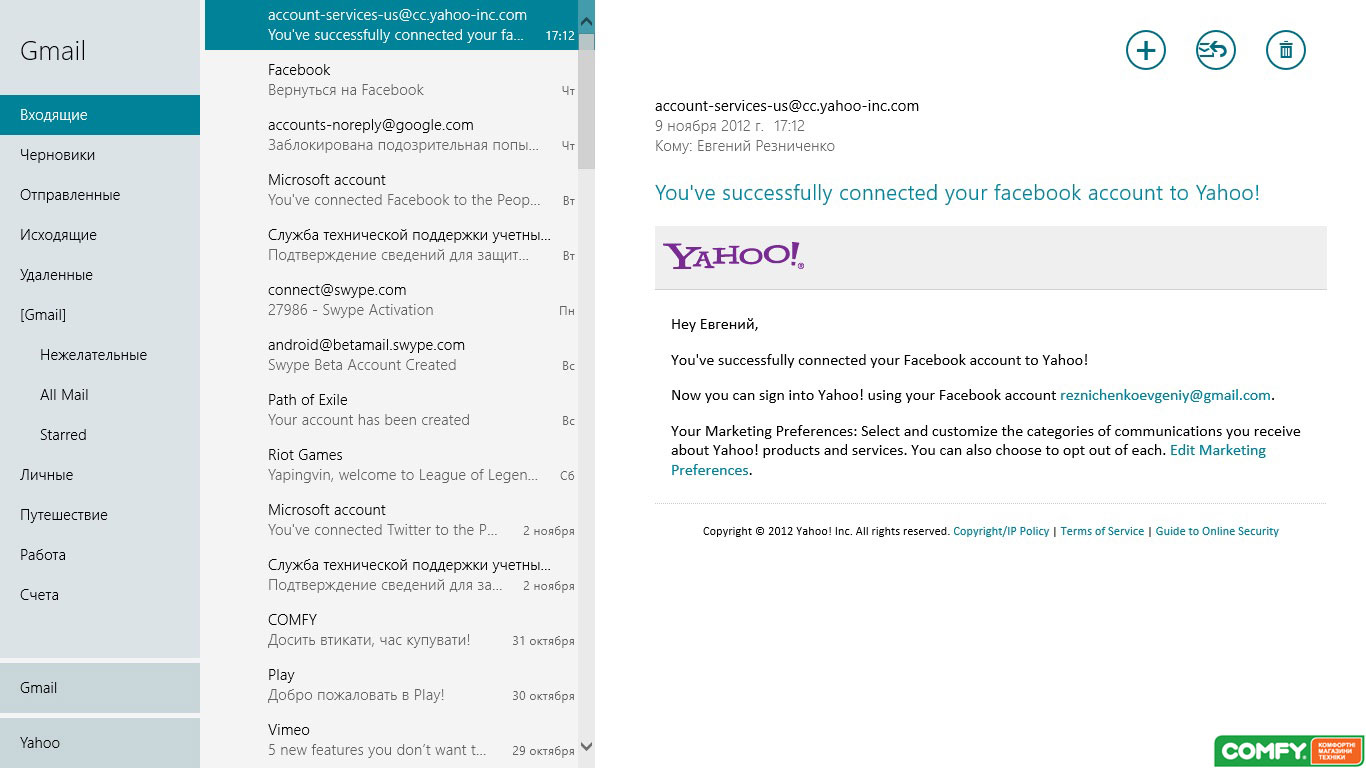This screenshot has width=1366, height=768.
Task: Open android@betamail.swype.com email
Action: pos(392,355)
